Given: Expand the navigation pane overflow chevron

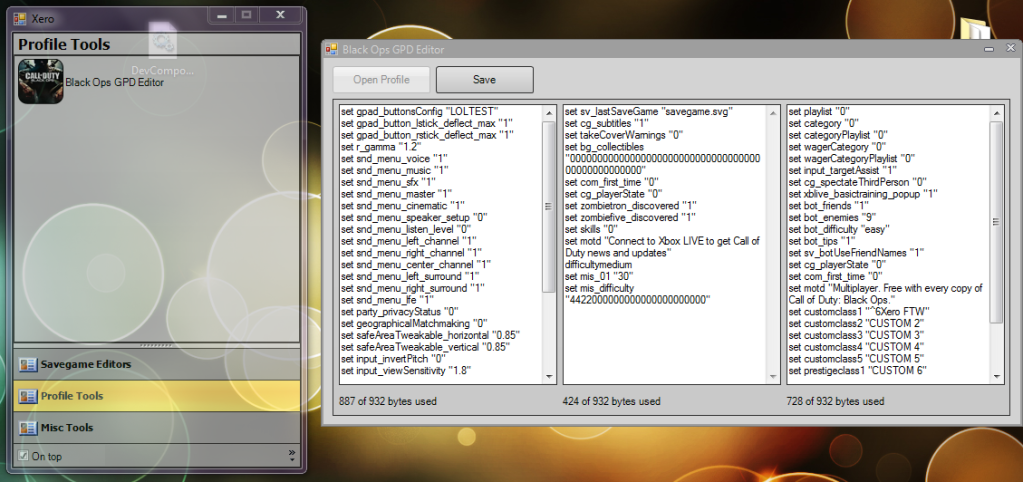Looking at the screenshot, I should (292, 455).
